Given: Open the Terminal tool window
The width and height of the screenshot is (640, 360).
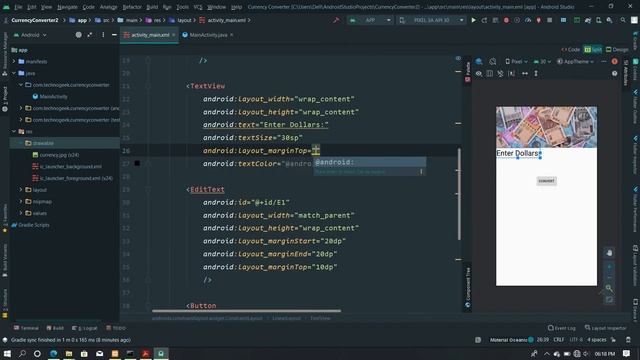Looking at the screenshot, I should coord(27,328).
